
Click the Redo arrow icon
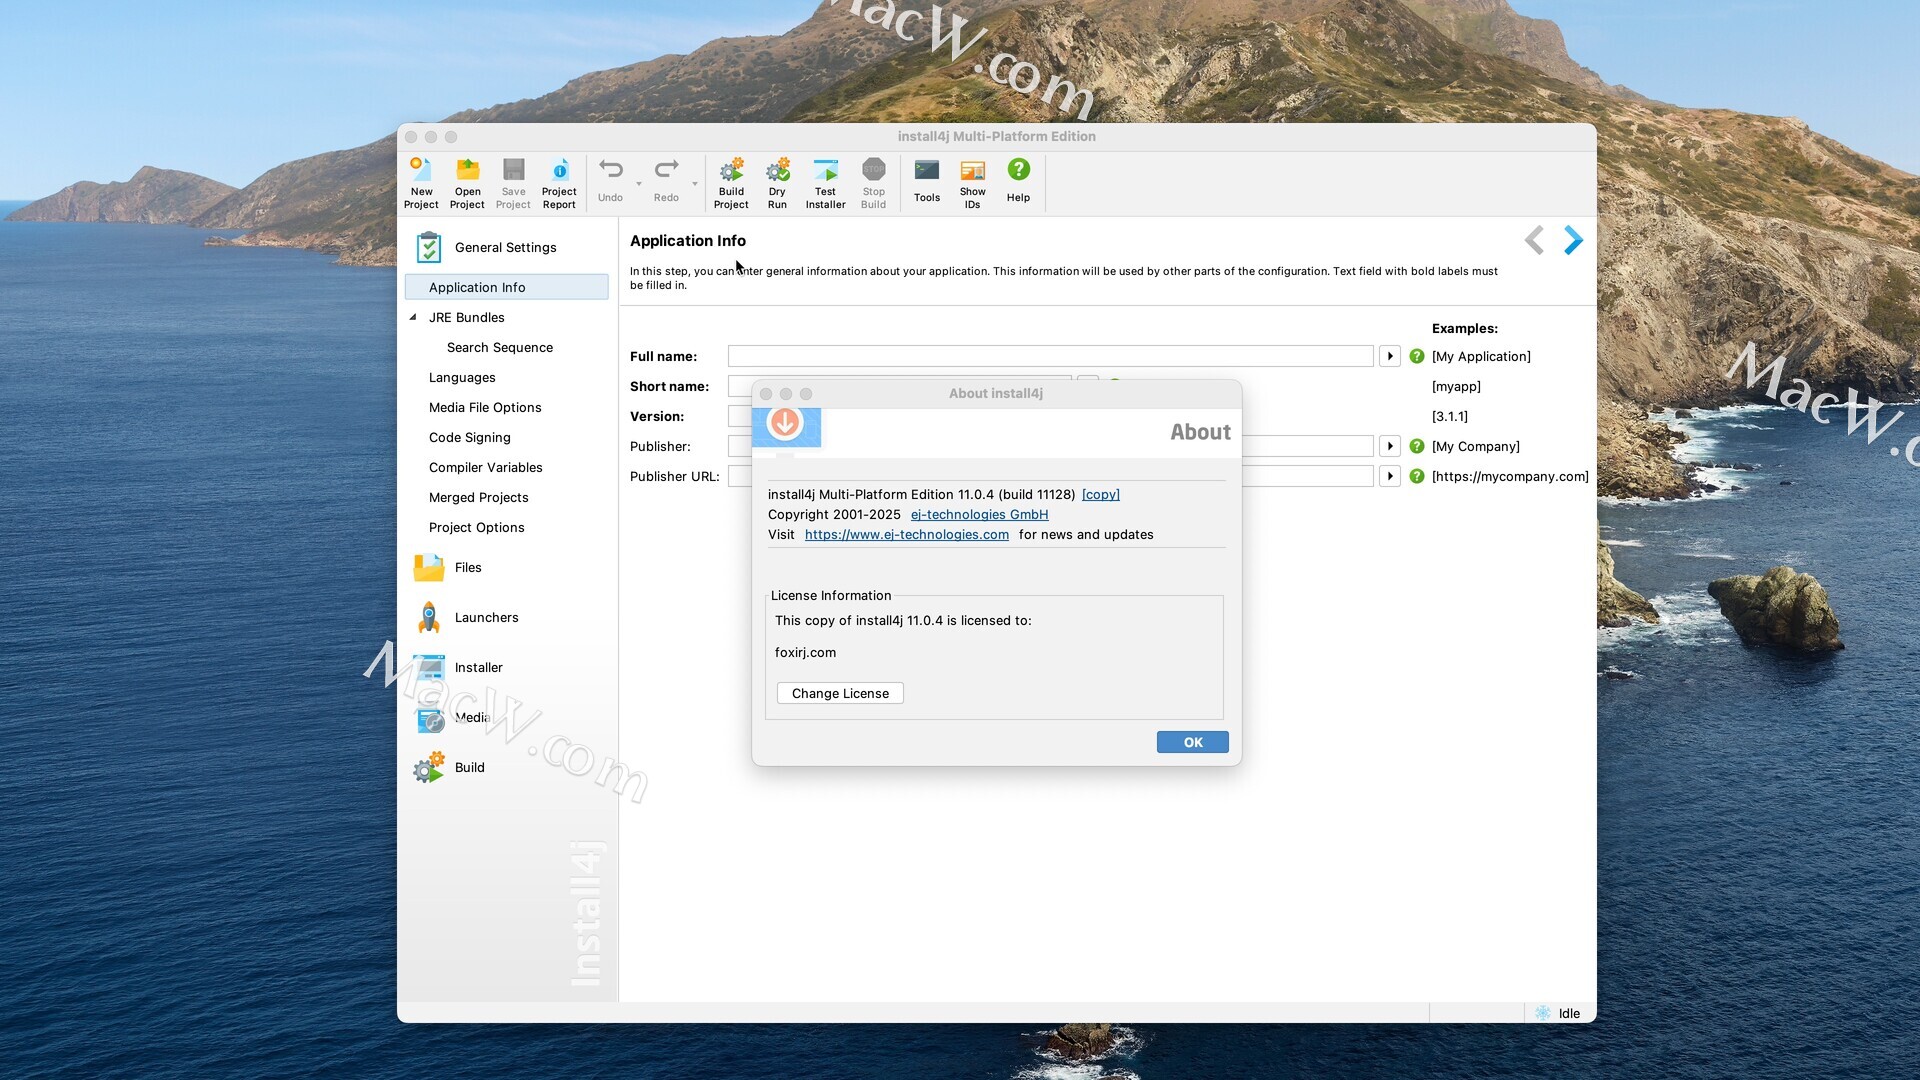[666, 170]
